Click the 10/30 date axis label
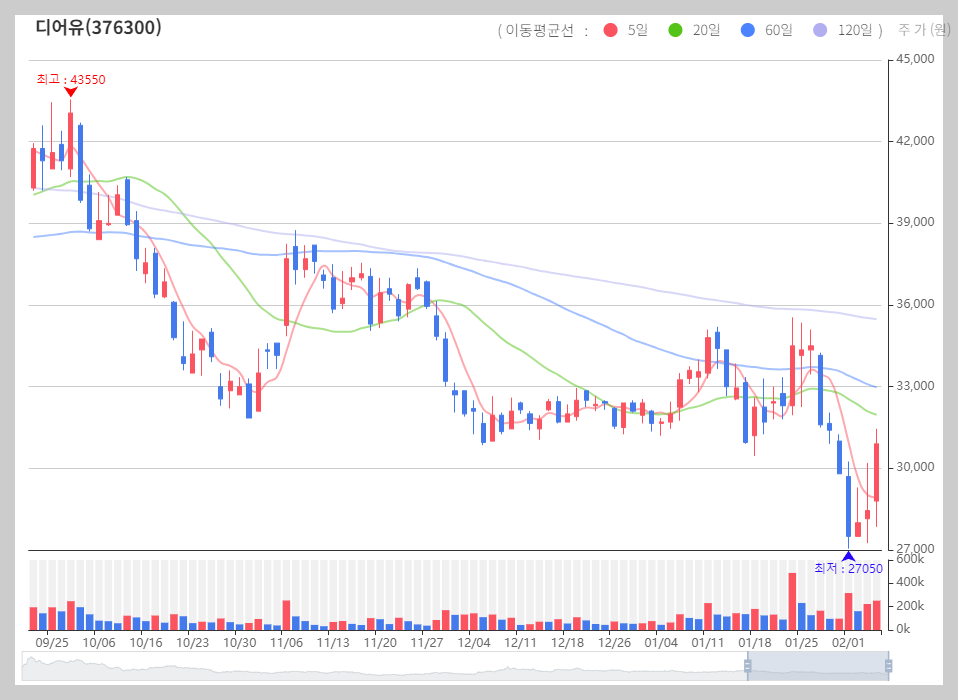 (x=240, y=642)
